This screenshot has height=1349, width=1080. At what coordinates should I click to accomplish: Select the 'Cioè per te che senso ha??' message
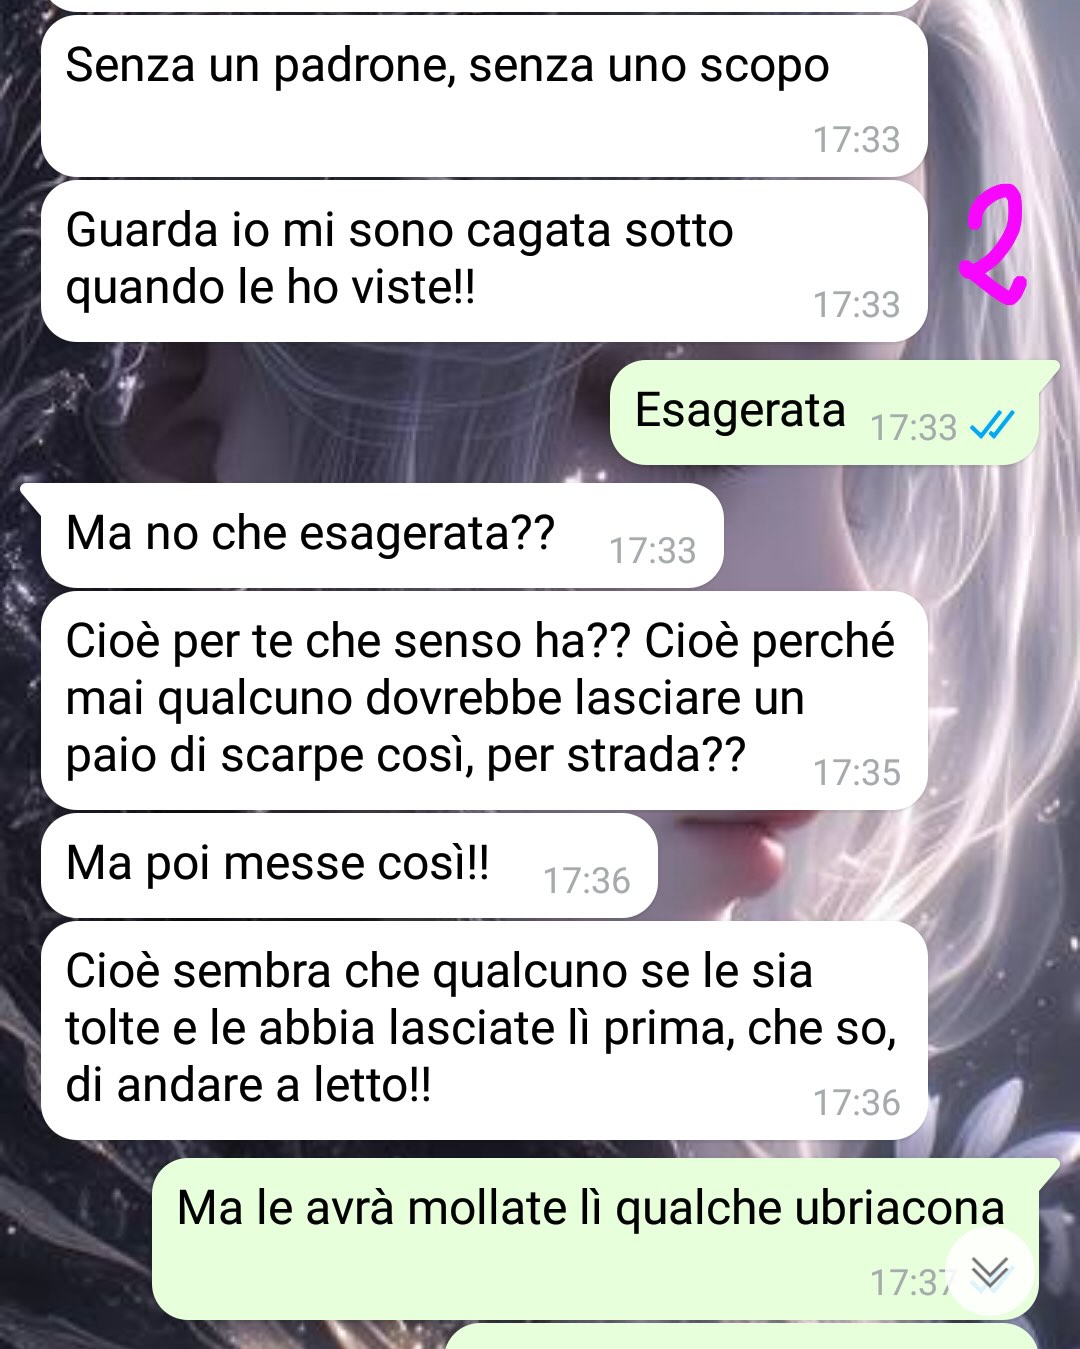[484, 700]
